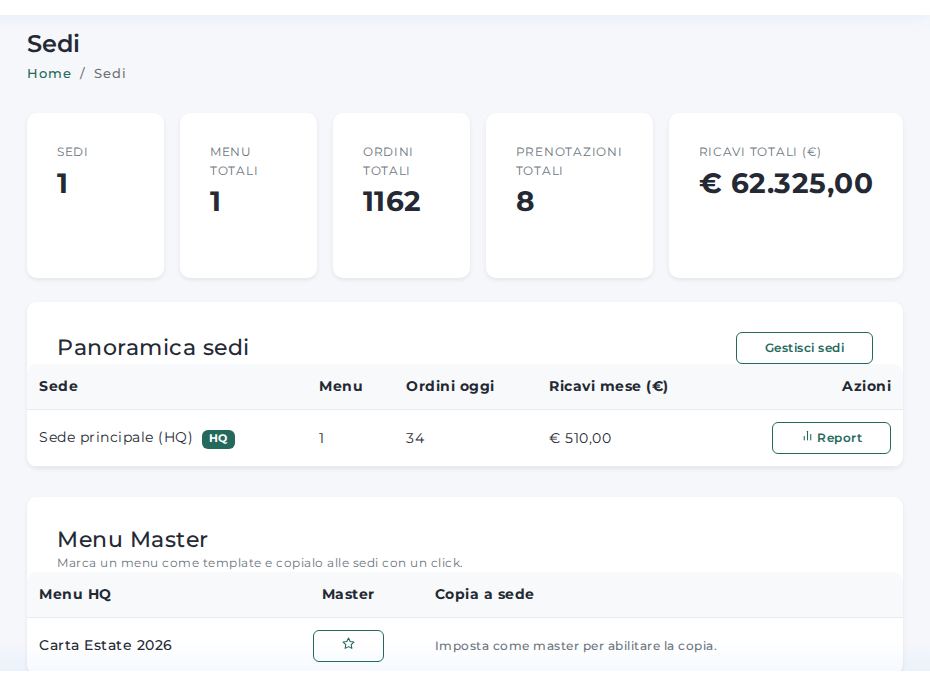Click the 'Imposta come master' hint text

[x=575, y=646]
